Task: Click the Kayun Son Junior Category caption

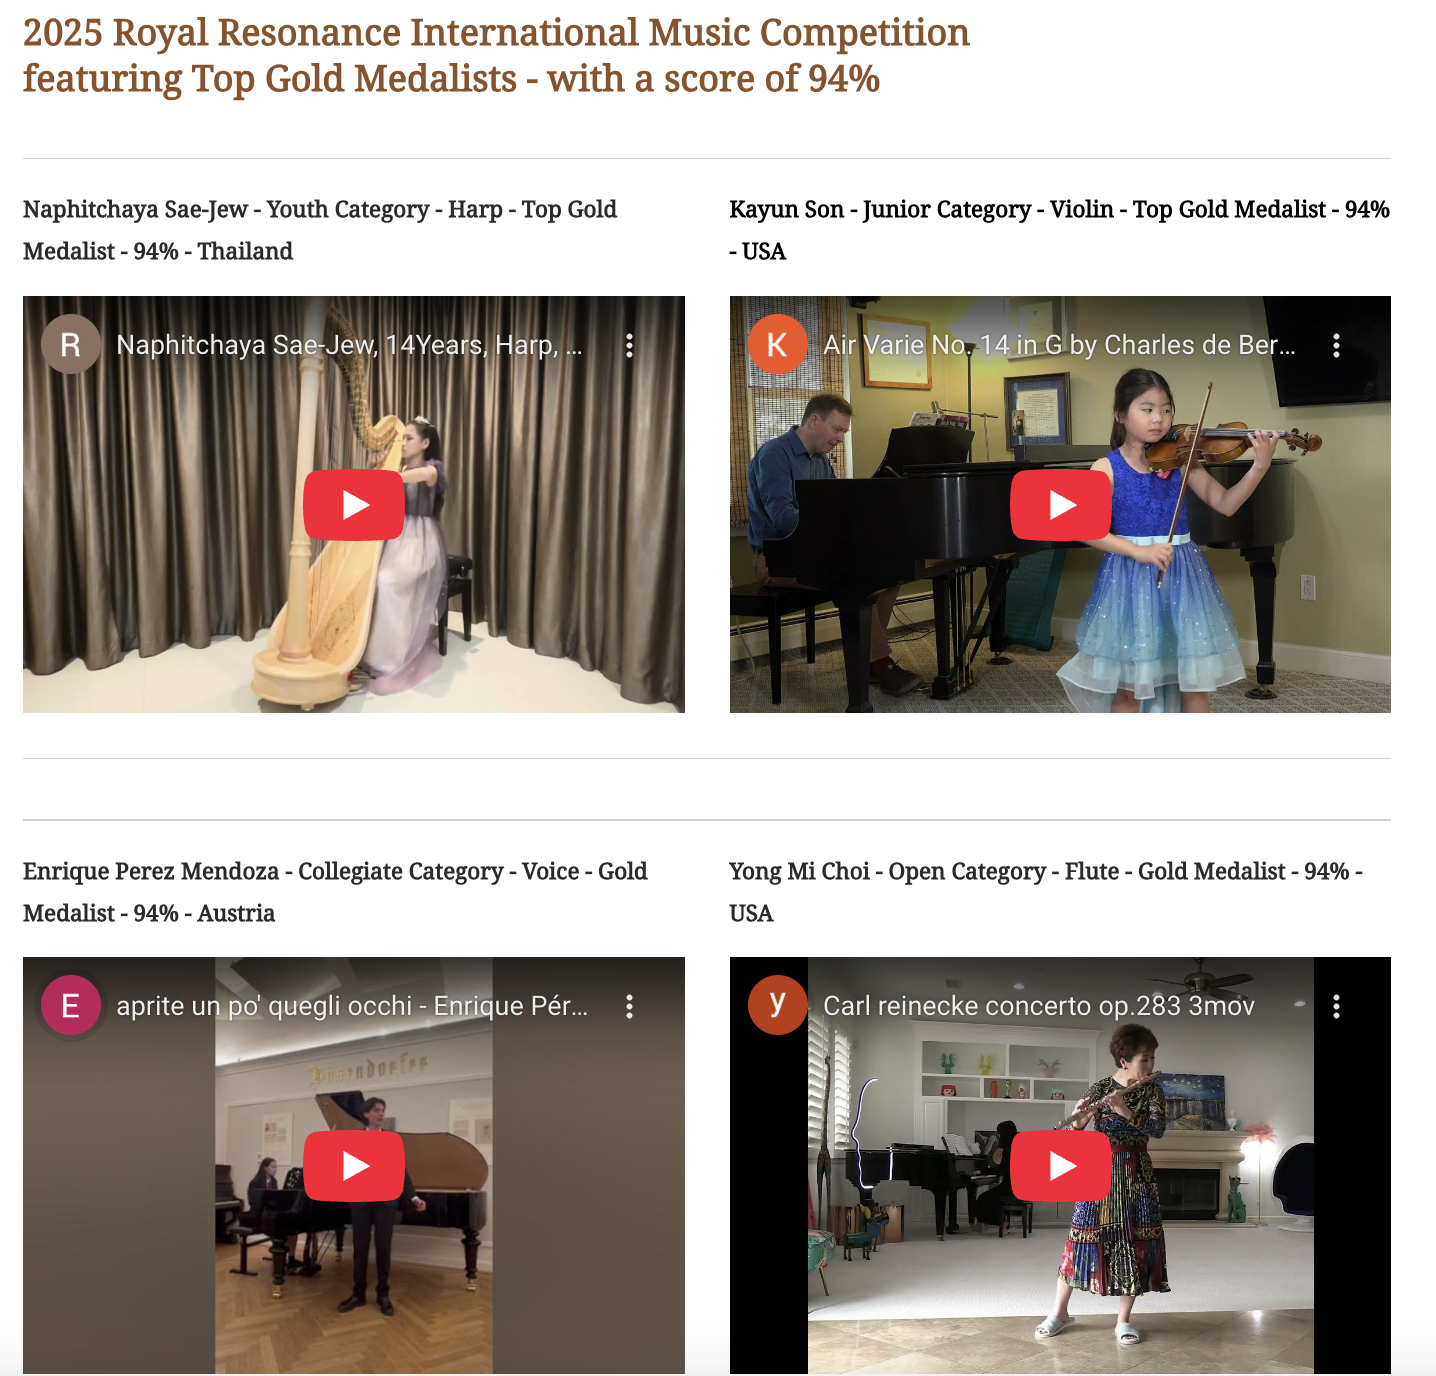Action: 1059,230
